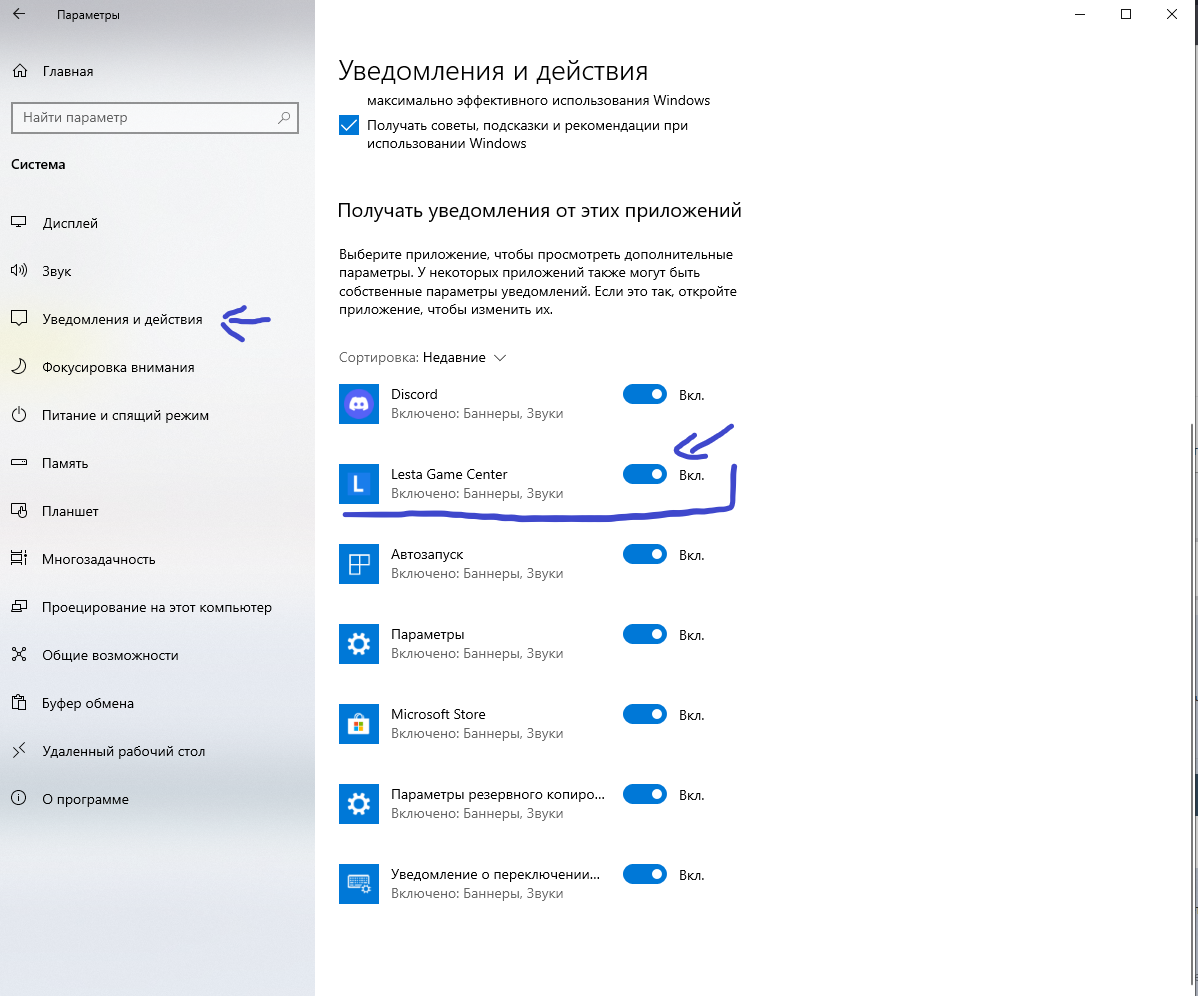1198x996 pixels.
Task: Turn off Уведомление о переключении toggle
Action: coord(645,875)
